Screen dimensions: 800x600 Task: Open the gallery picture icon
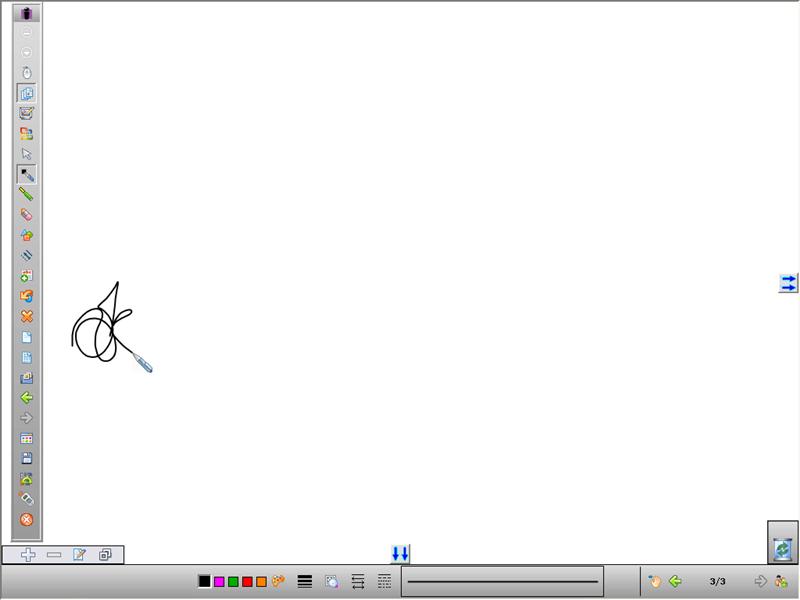pyautogui.click(x=27, y=479)
